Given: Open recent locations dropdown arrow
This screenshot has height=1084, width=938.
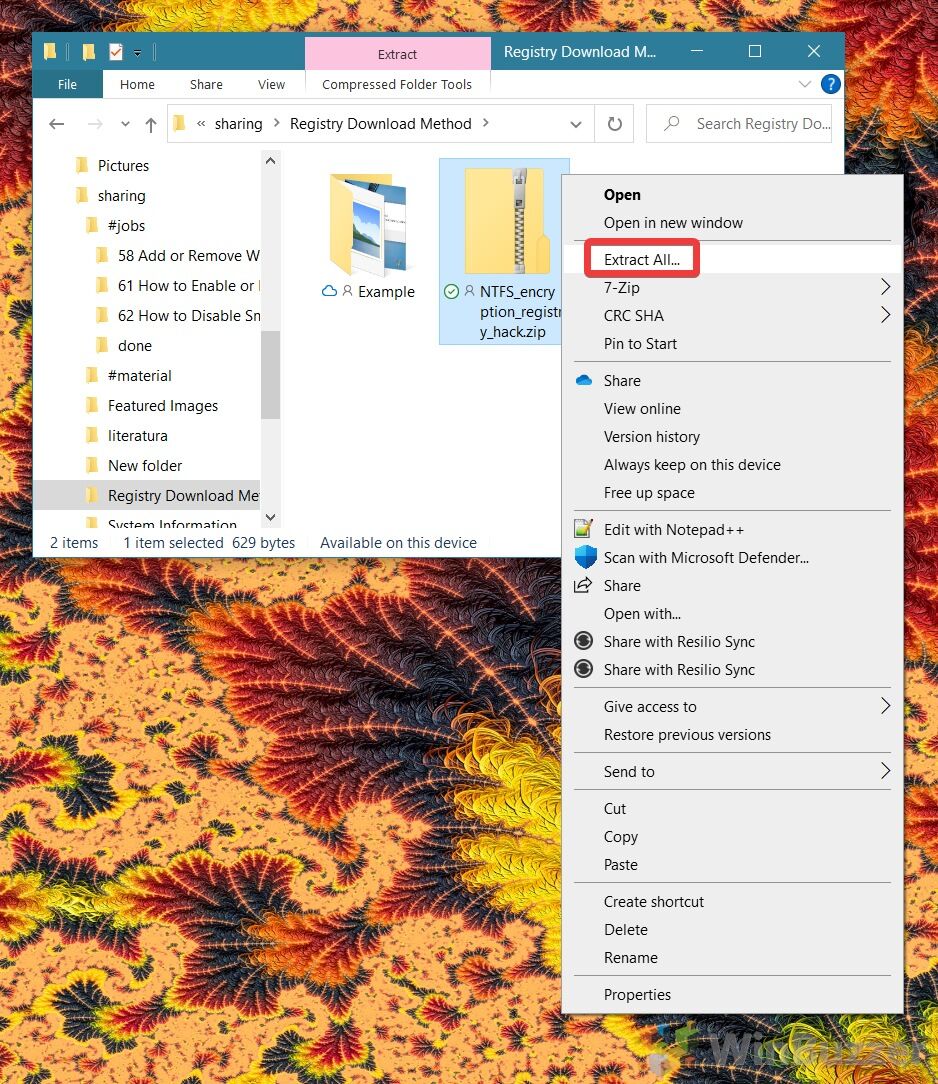Looking at the screenshot, I should [x=125, y=124].
